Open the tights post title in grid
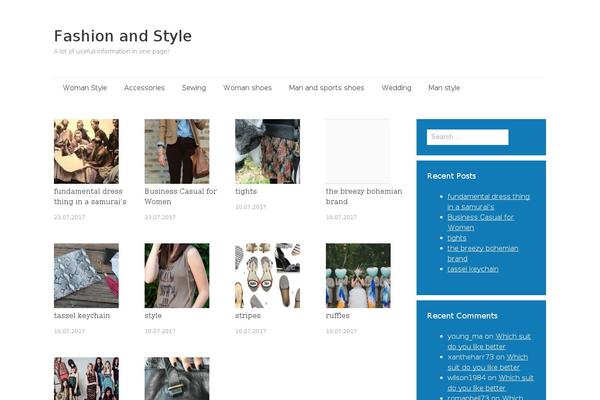This screenshot has width=600, height=400. (x=246, y=191)
